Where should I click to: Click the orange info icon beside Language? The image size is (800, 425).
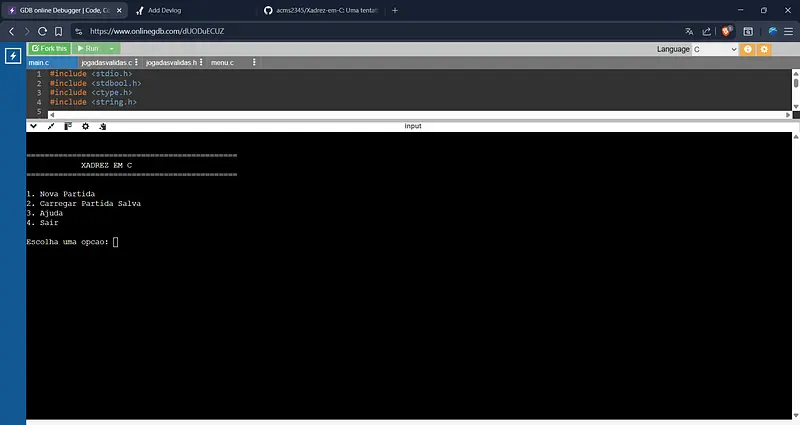click(748, 49)
